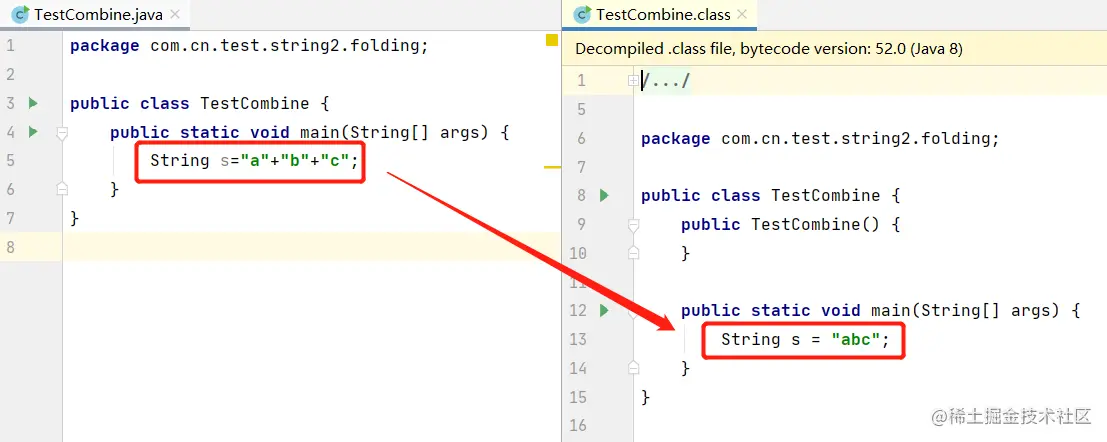
Task: Click 'public class TestCombine {' on line 8 of decompiled file
Action: pos(771,196)
